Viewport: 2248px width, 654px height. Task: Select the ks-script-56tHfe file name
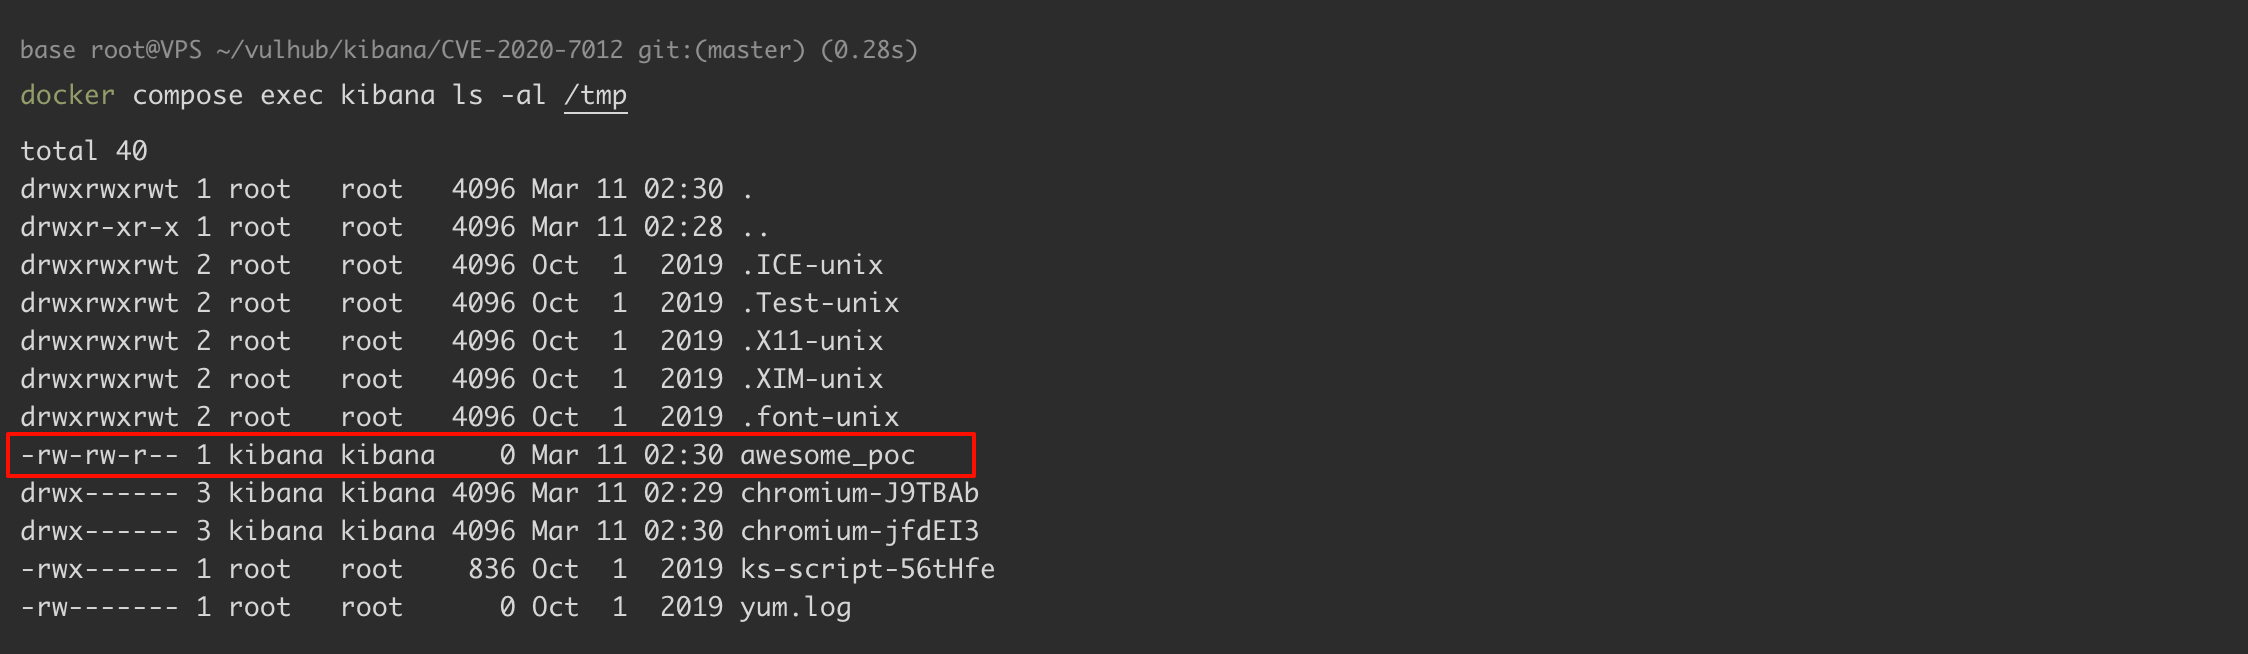click(867, 570)
